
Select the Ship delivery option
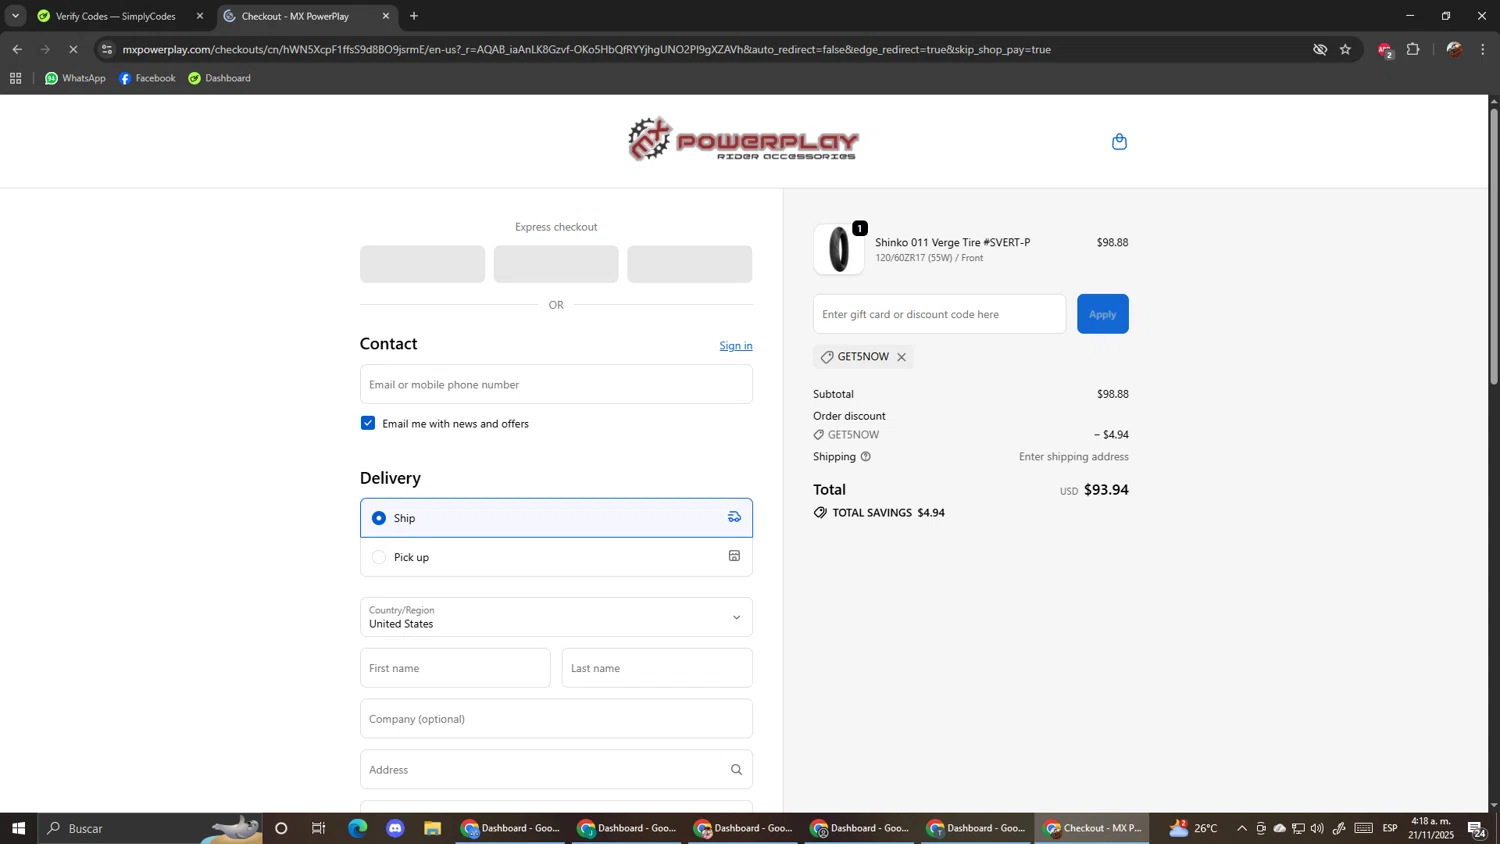click(556, 518)
